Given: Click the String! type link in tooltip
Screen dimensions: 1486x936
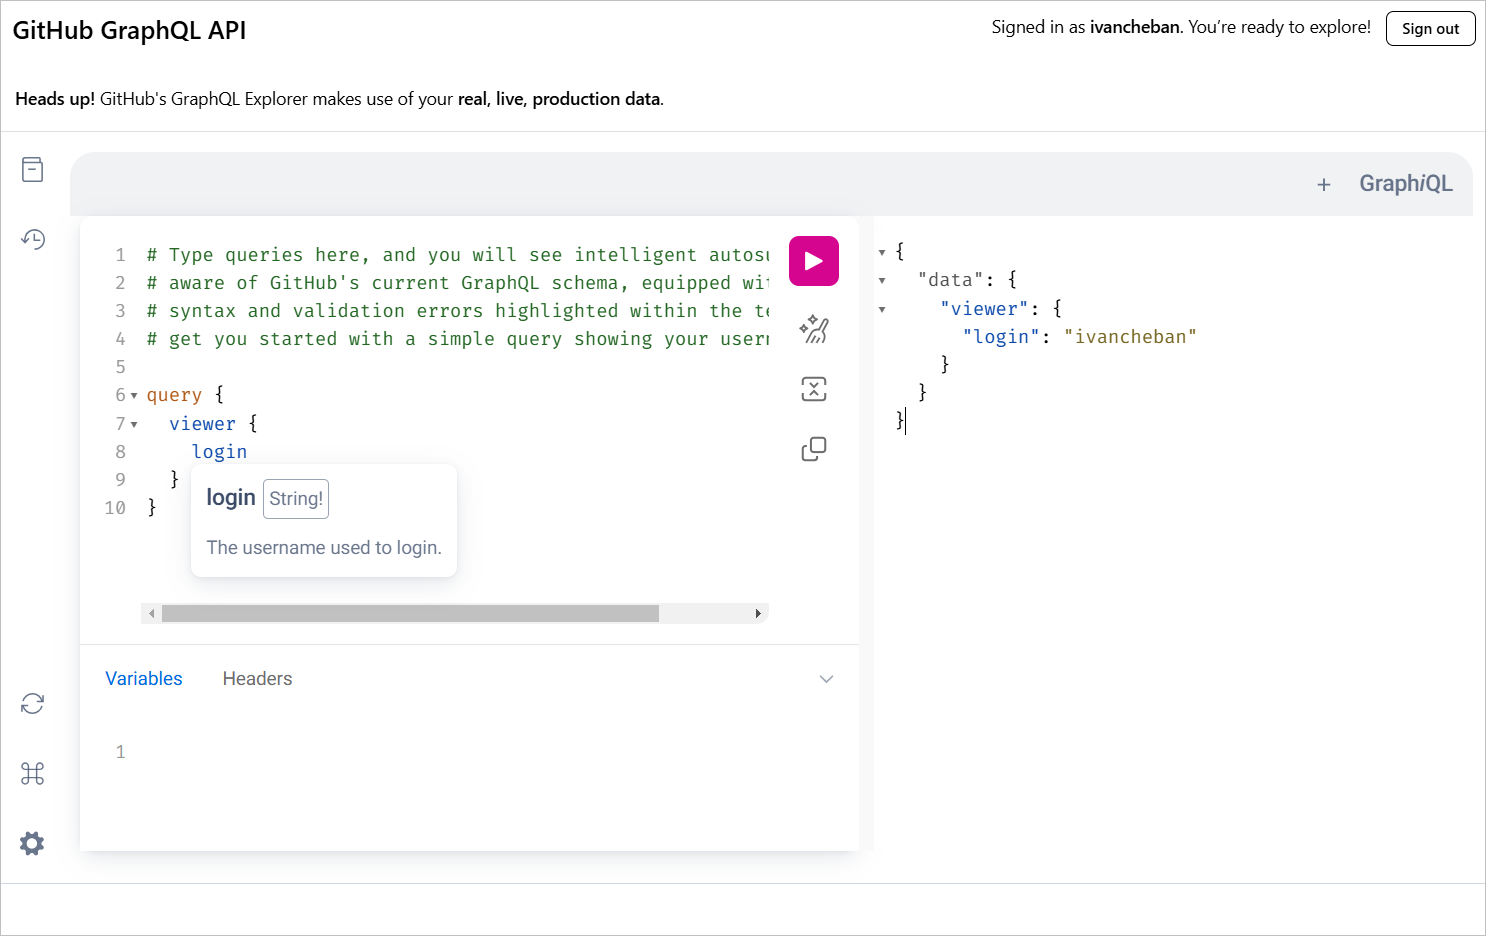Looking at the screenshot, I should tap(296, 499).
